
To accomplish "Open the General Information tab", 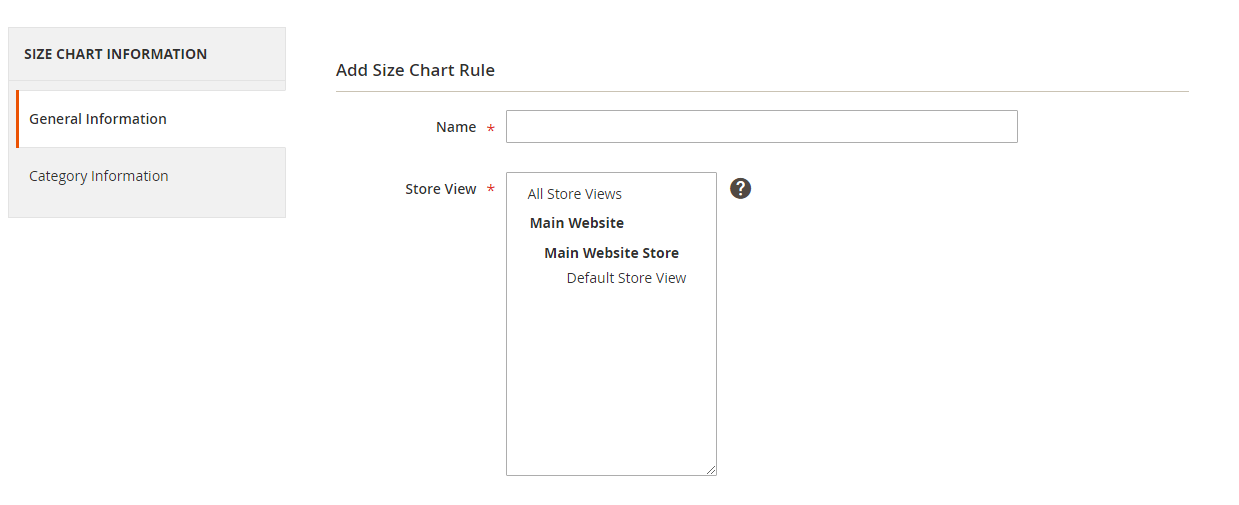I will click(x=98, y=119).
